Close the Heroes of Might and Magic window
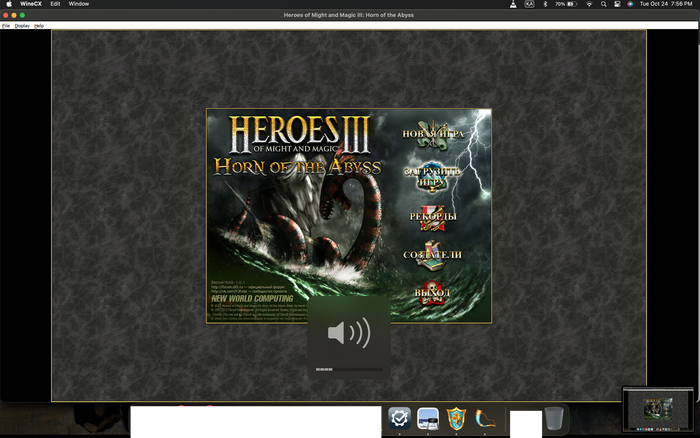 [5, 15]
